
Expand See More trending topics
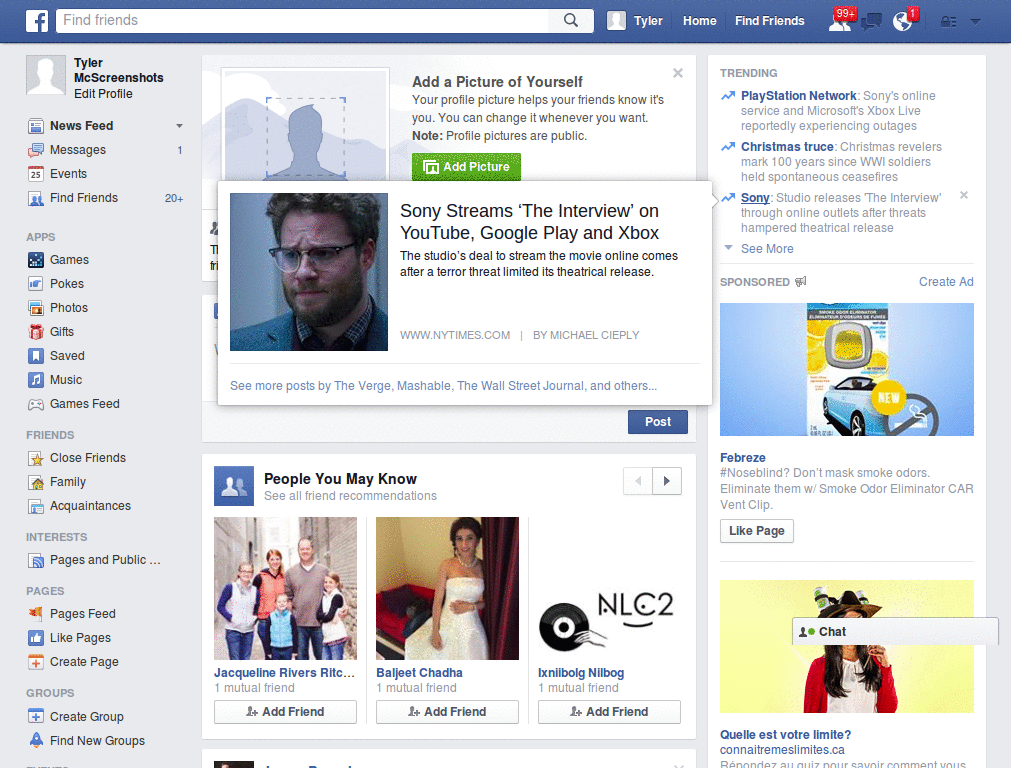click(x=767, y=249)
